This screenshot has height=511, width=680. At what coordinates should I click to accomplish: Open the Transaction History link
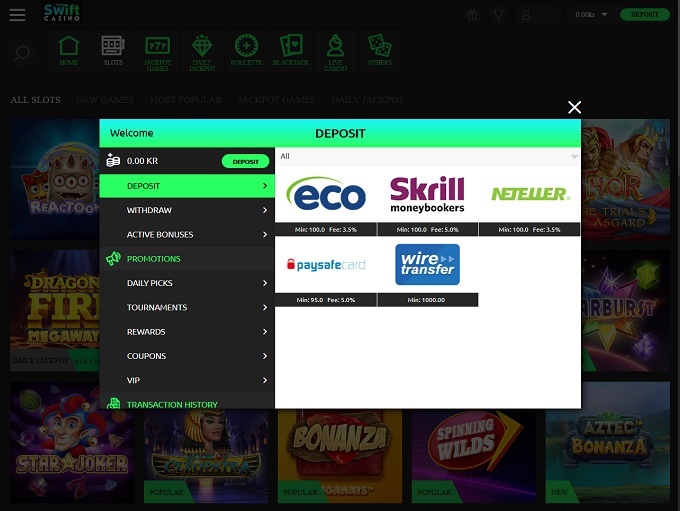point(172,404)
